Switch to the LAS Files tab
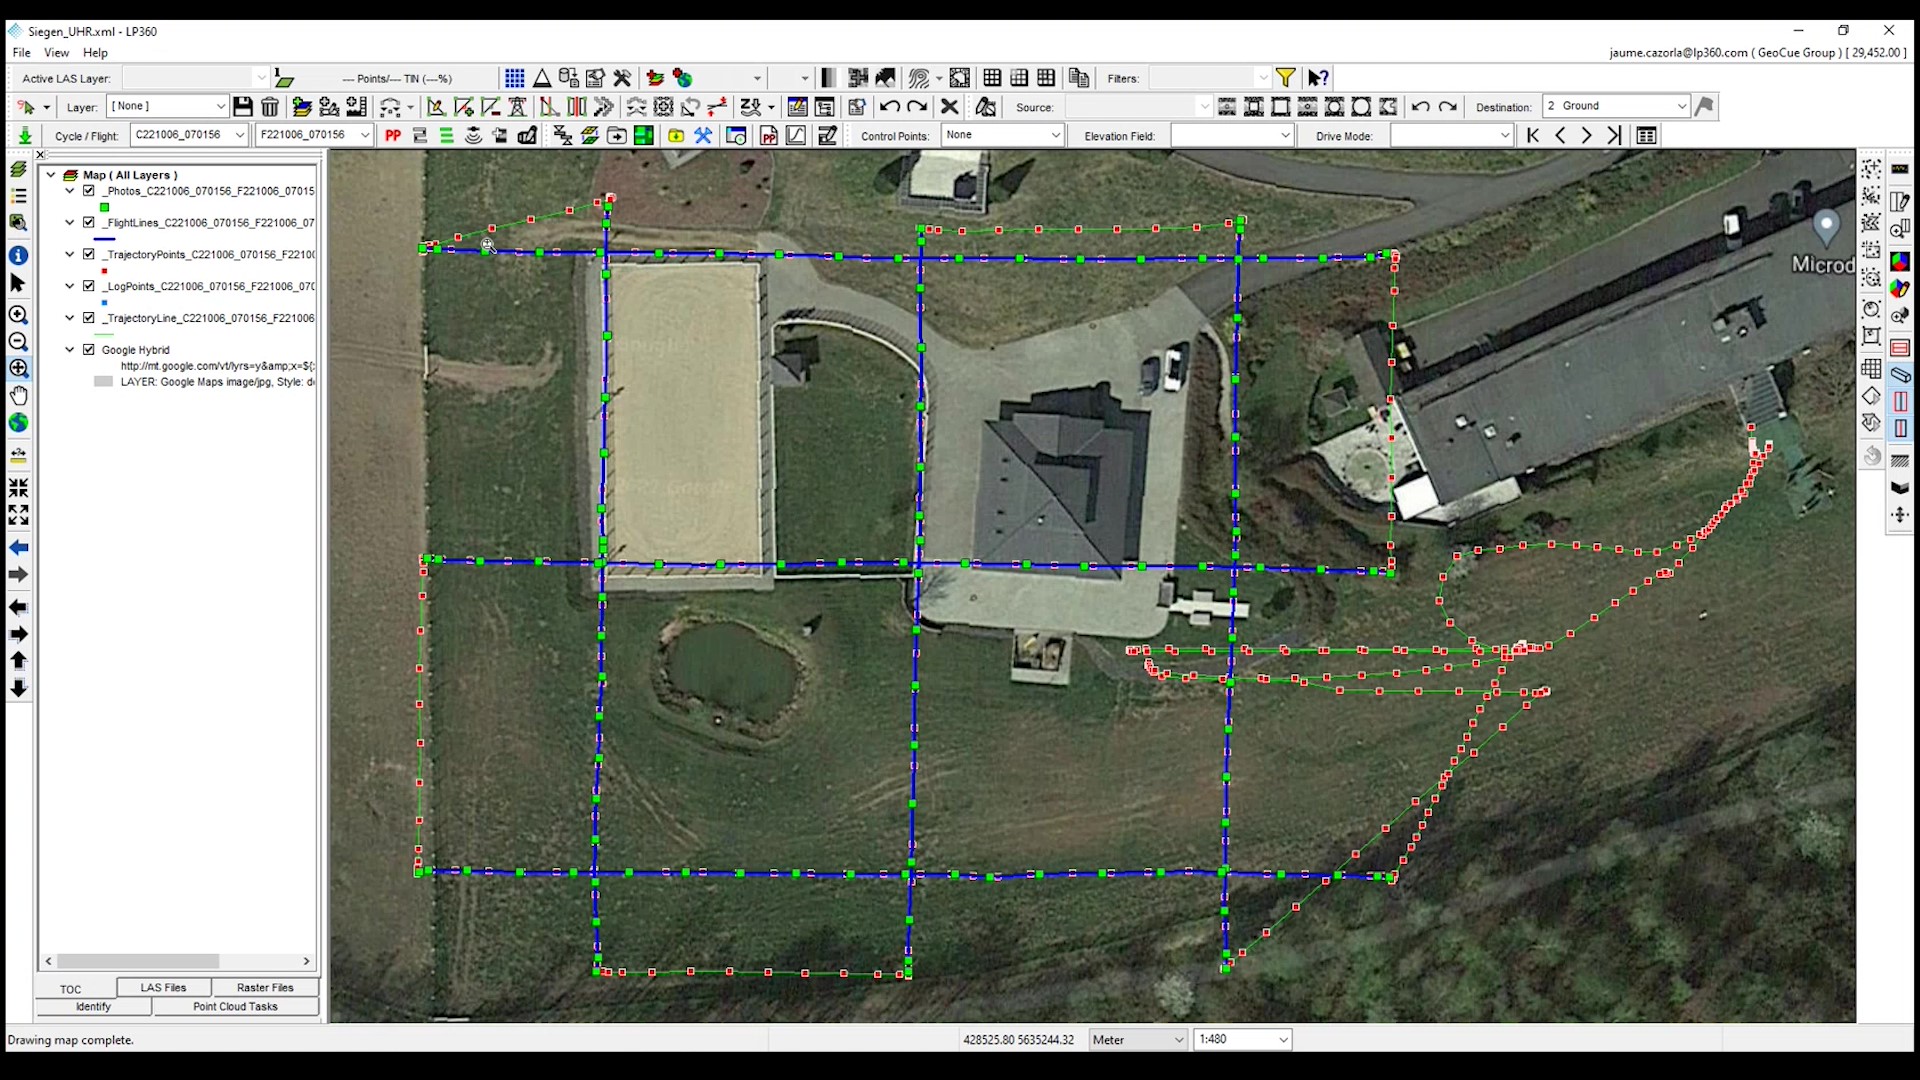The image size is (1920, 1080). pyautogui.click(x=162, y=988)
